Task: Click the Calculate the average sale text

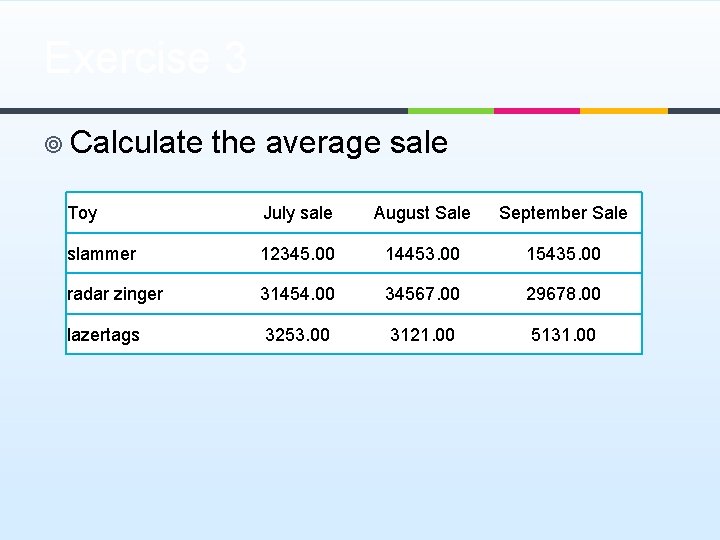Action: (x=259, y=143)
